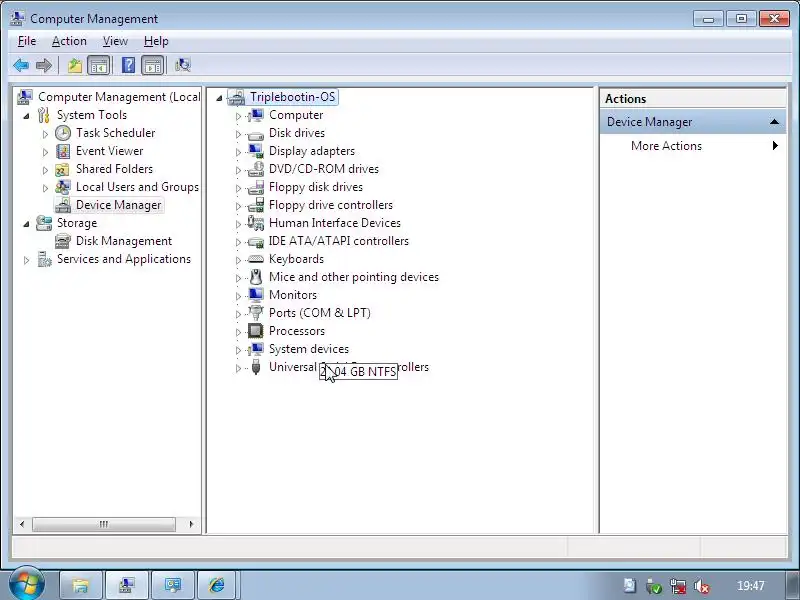Click the Computer Management taskbar button
The height and width of the screenshot is (600, 800).
(x=127, y=585)
